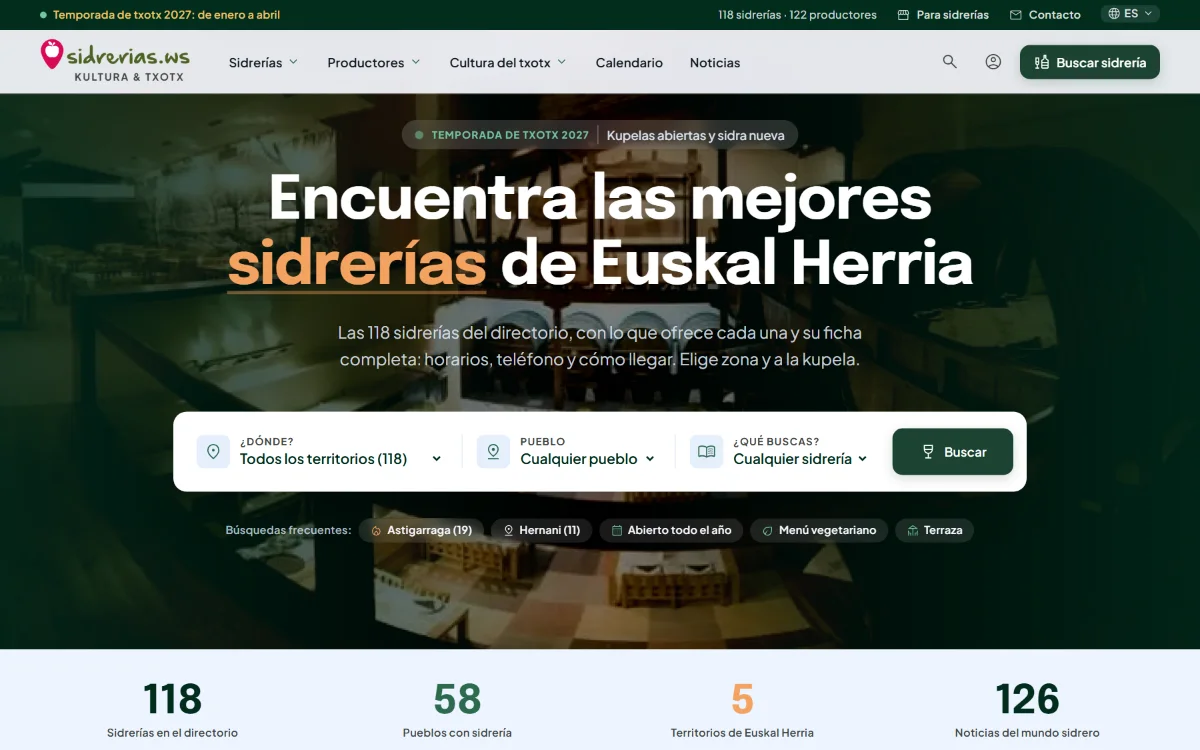Image resolution: width=1200 pixels, height=750 pixels.
Task: Click the location icon beside Pueblo
Action: (493, 452)
